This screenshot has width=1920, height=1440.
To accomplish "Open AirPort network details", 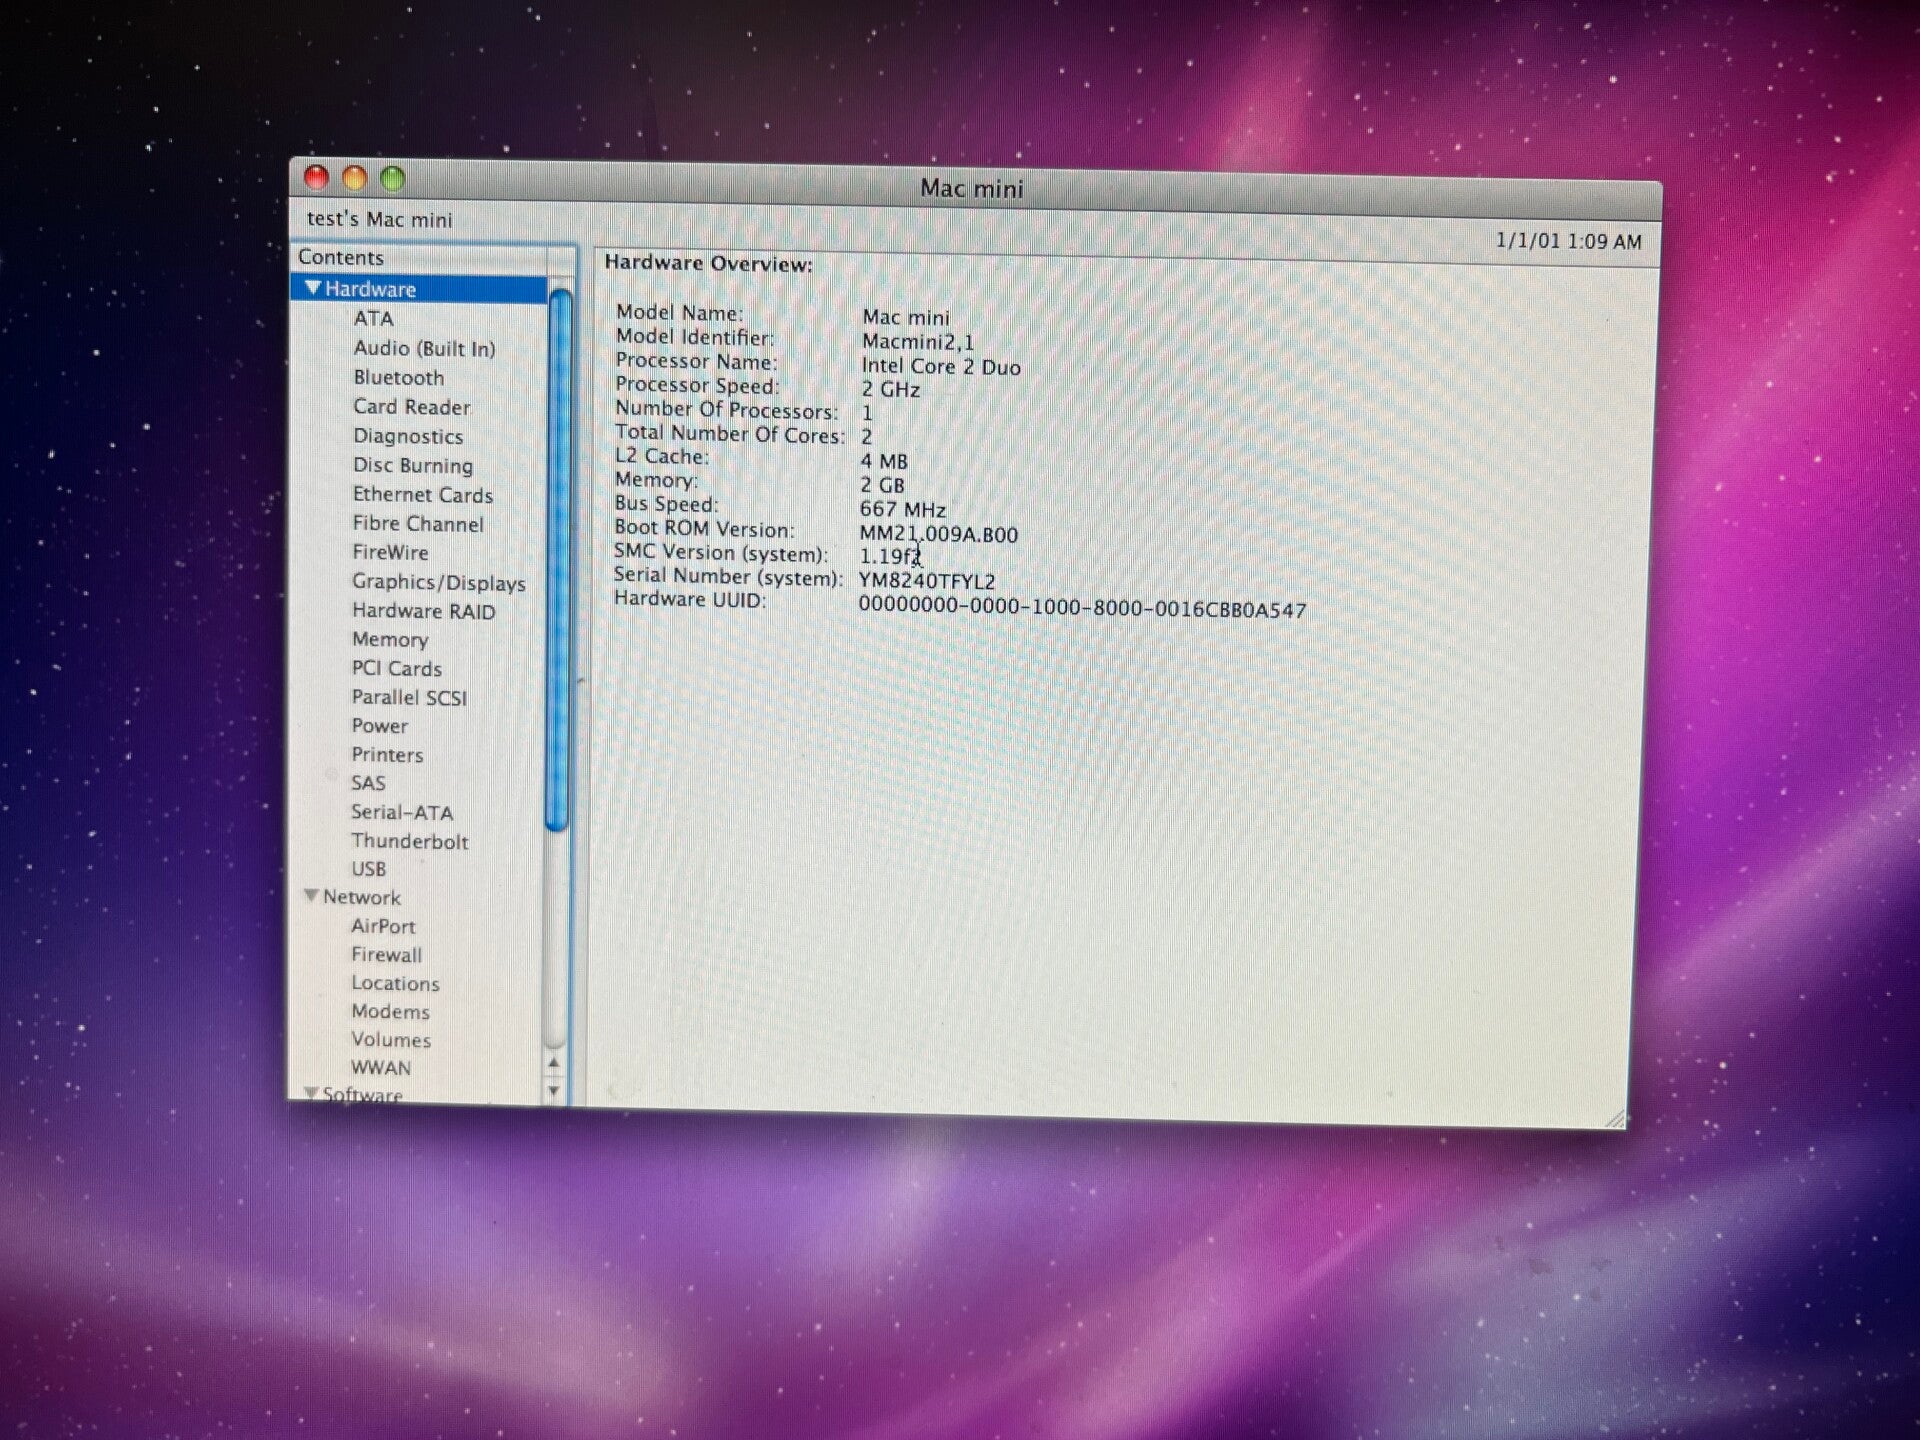I will (x=383, y=927).
